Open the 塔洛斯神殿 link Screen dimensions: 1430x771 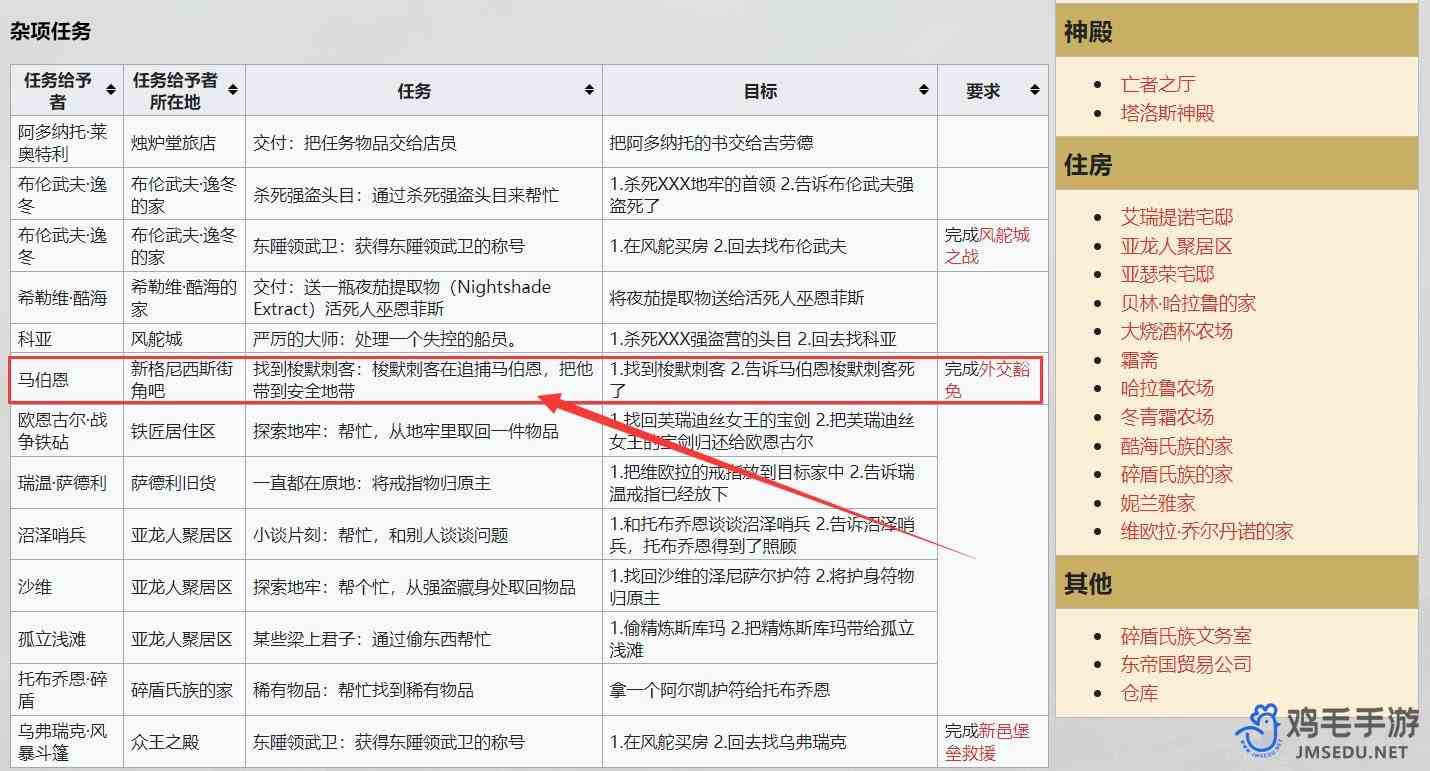[1167, 113]
